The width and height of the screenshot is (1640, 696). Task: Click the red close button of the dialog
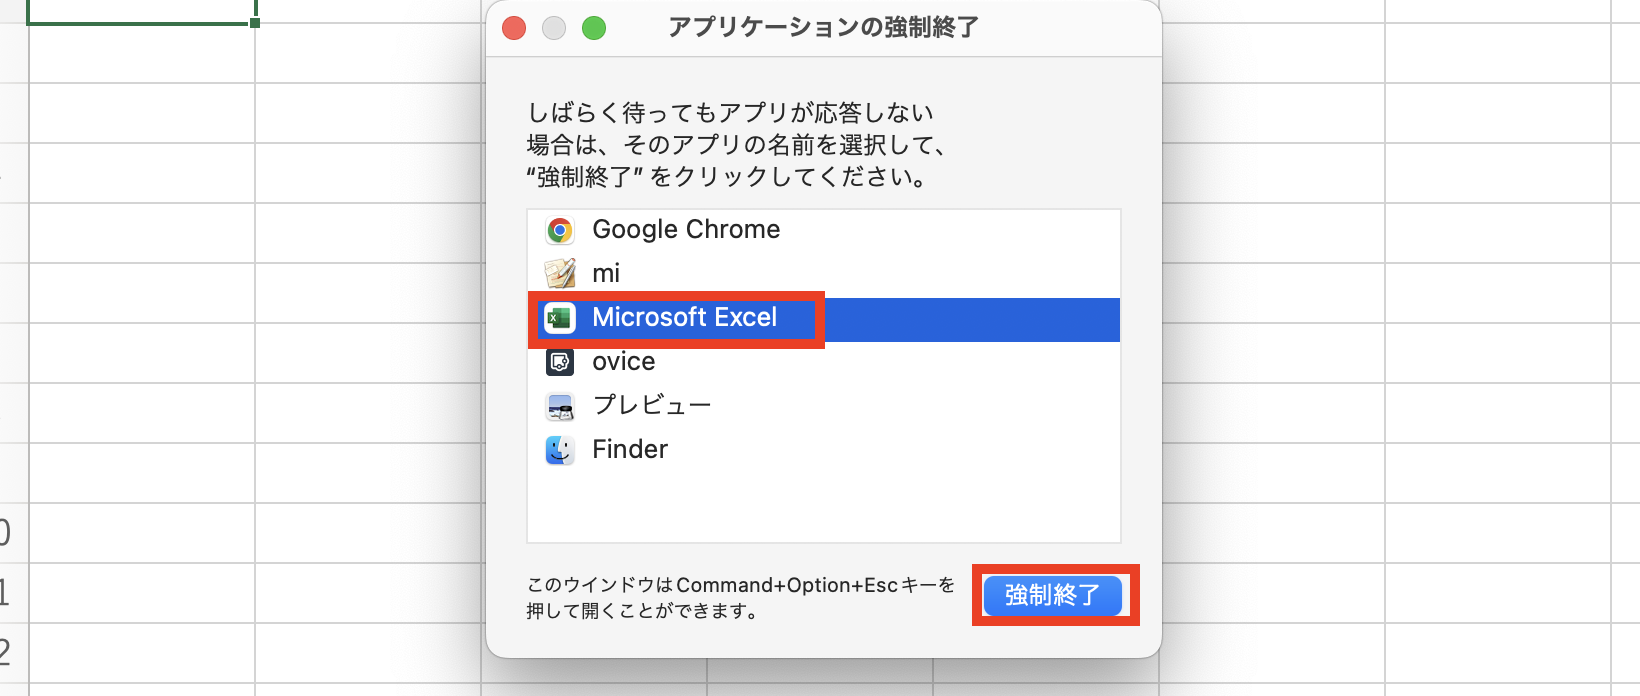(x=513, y=29)
